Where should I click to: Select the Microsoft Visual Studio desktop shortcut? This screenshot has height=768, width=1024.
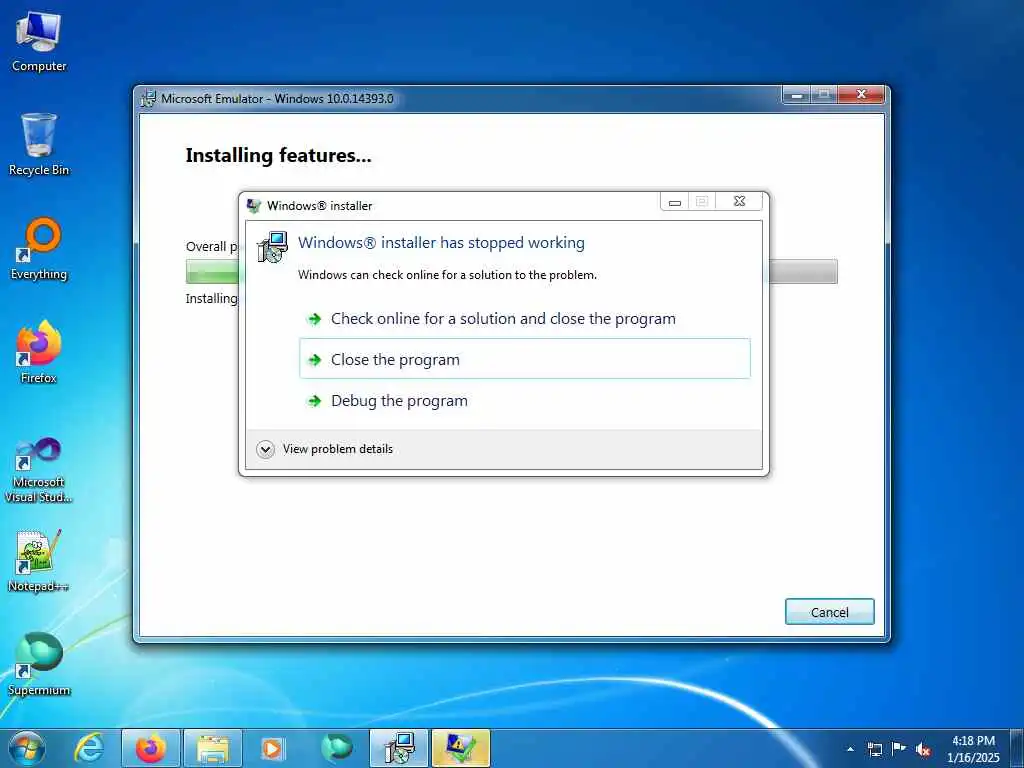click(x=39, y=470)
